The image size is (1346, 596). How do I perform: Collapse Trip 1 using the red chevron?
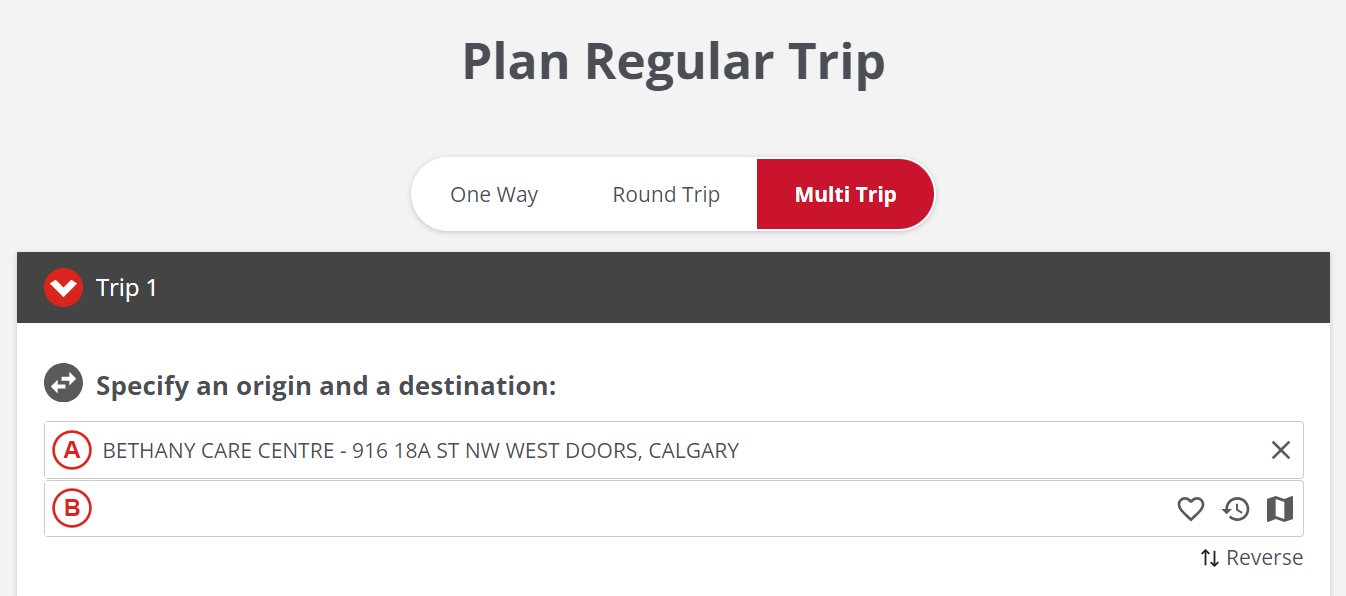coord(63,288)
